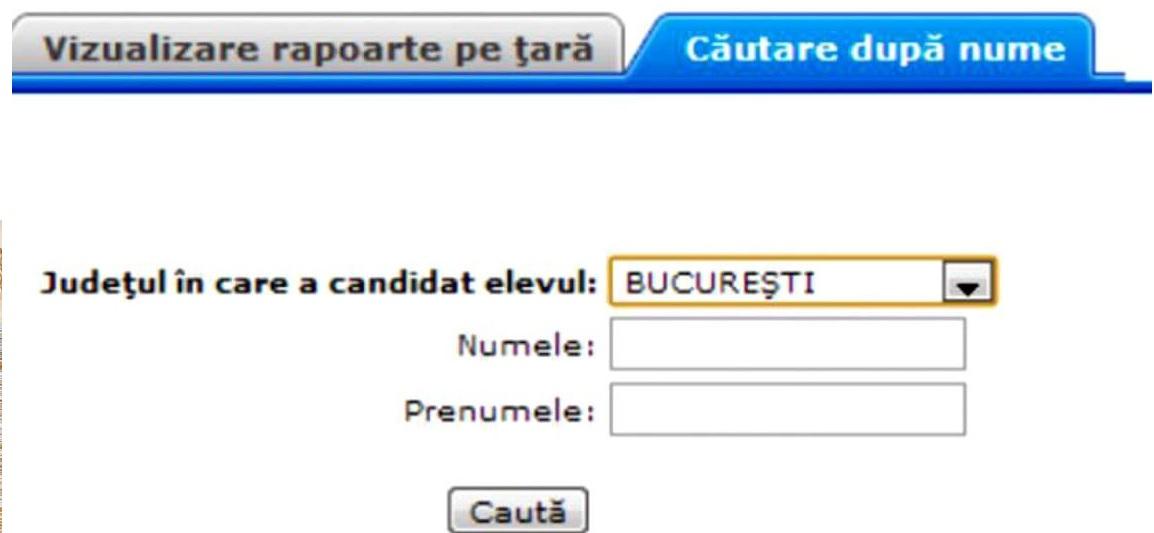Click the county dropdown arrow button
The image size is (1154, 533).
[x=967, y=285]
